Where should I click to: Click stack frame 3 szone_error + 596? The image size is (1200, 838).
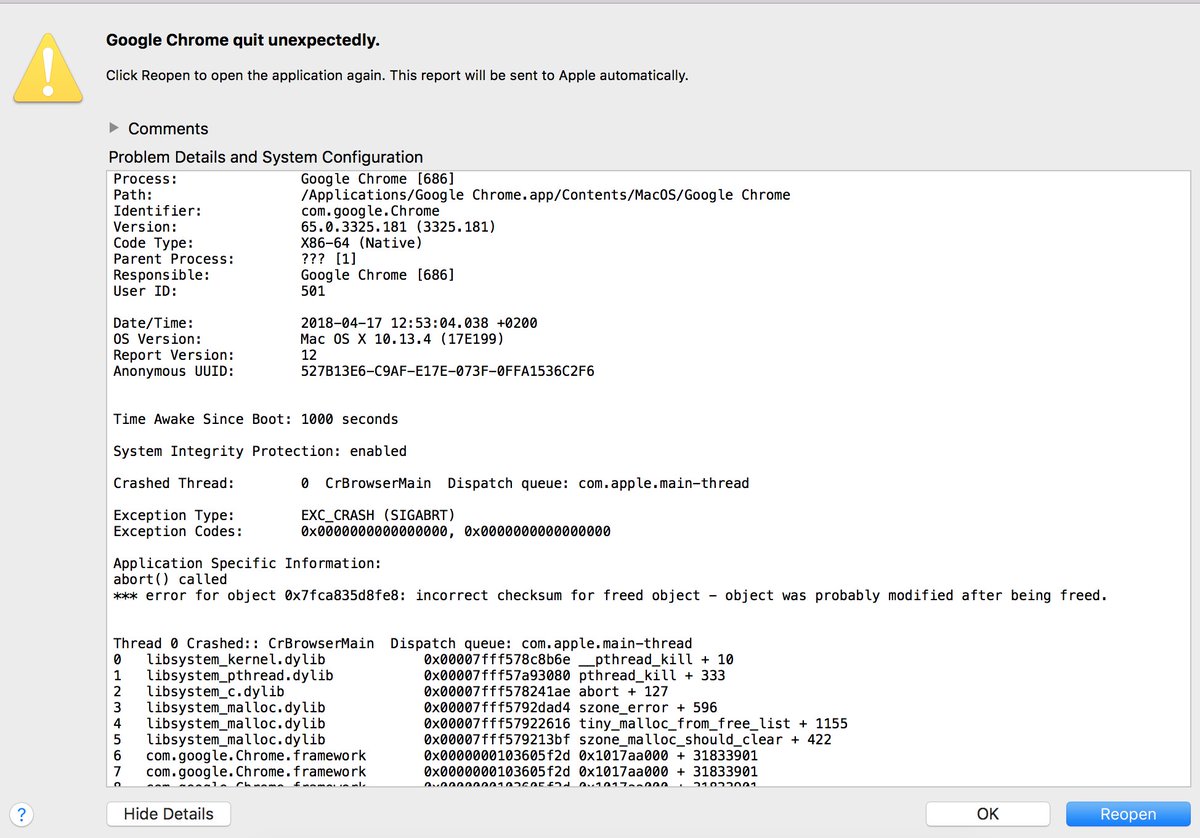[415, 707]
